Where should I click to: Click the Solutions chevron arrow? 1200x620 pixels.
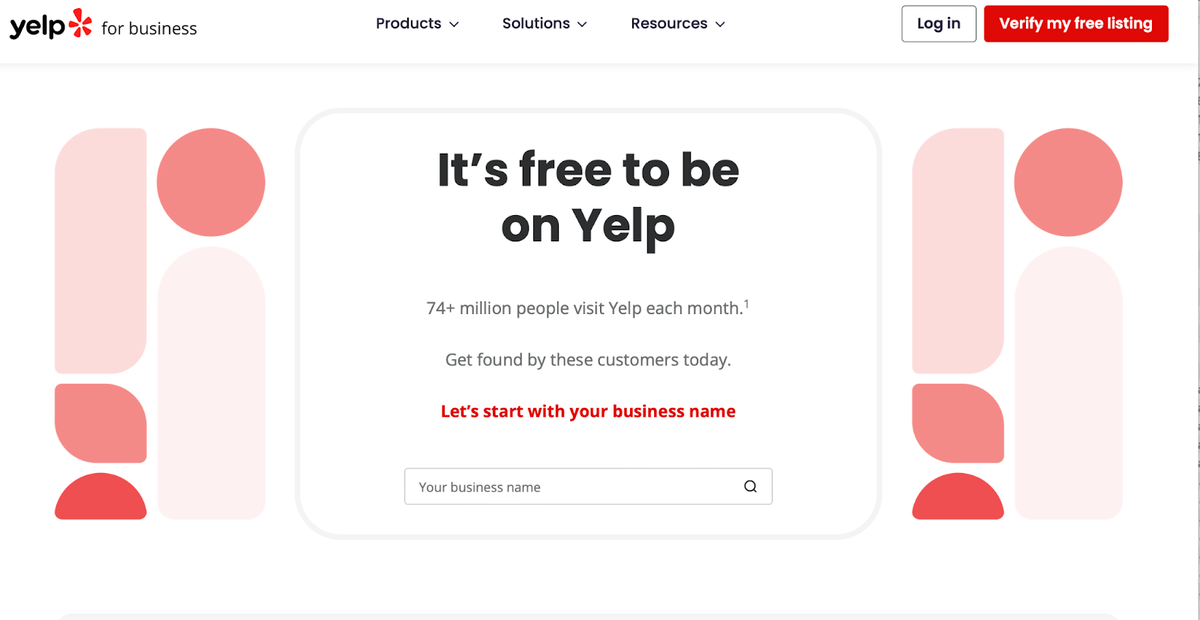click(580, 24)
